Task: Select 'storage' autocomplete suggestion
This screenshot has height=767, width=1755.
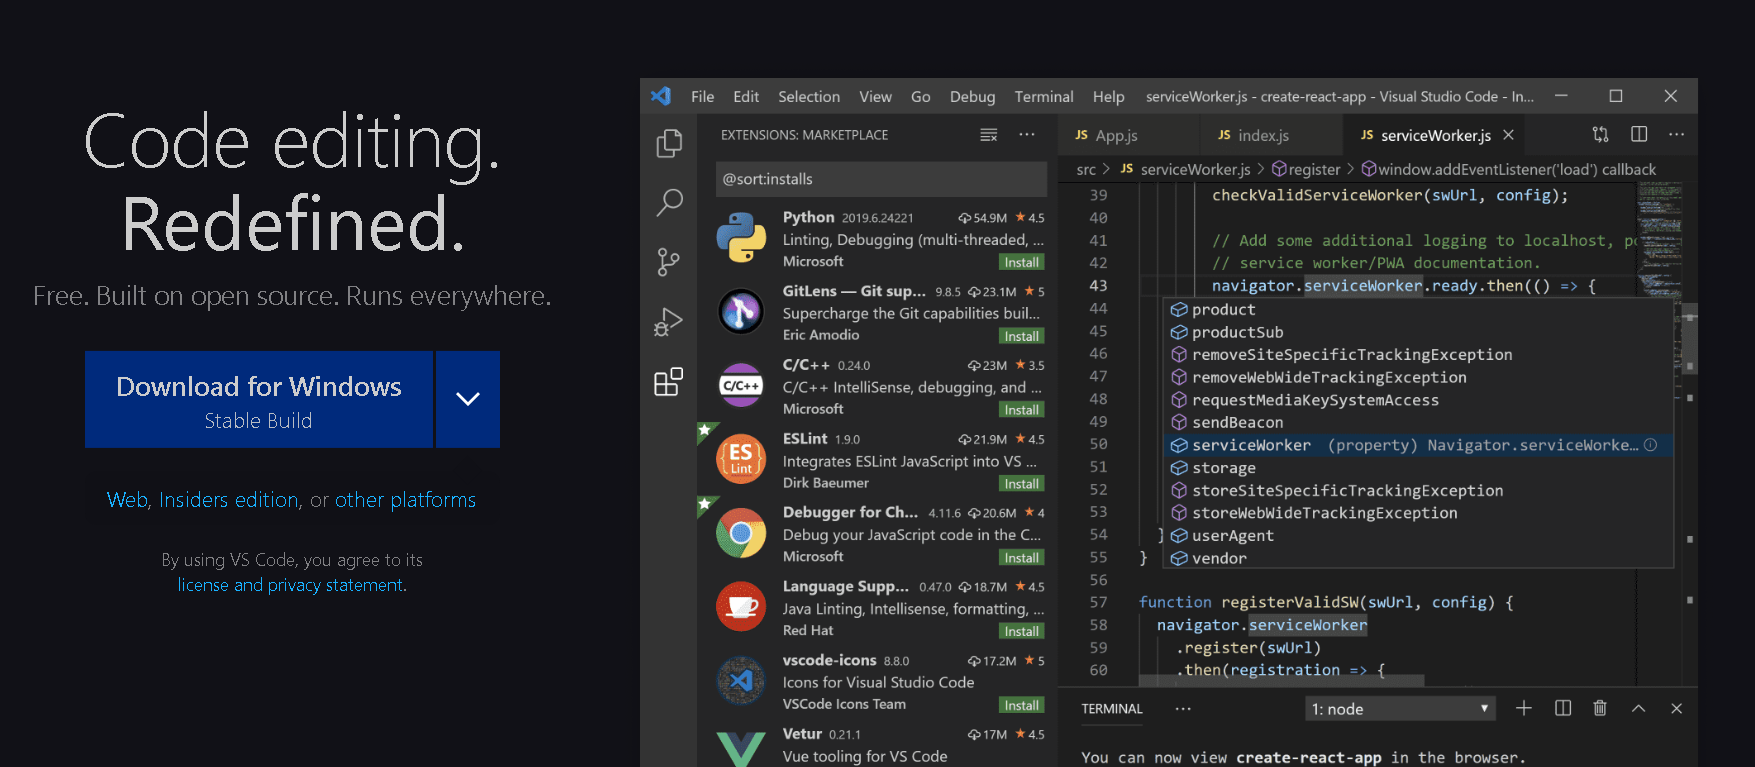Action: coord(1419,468)
